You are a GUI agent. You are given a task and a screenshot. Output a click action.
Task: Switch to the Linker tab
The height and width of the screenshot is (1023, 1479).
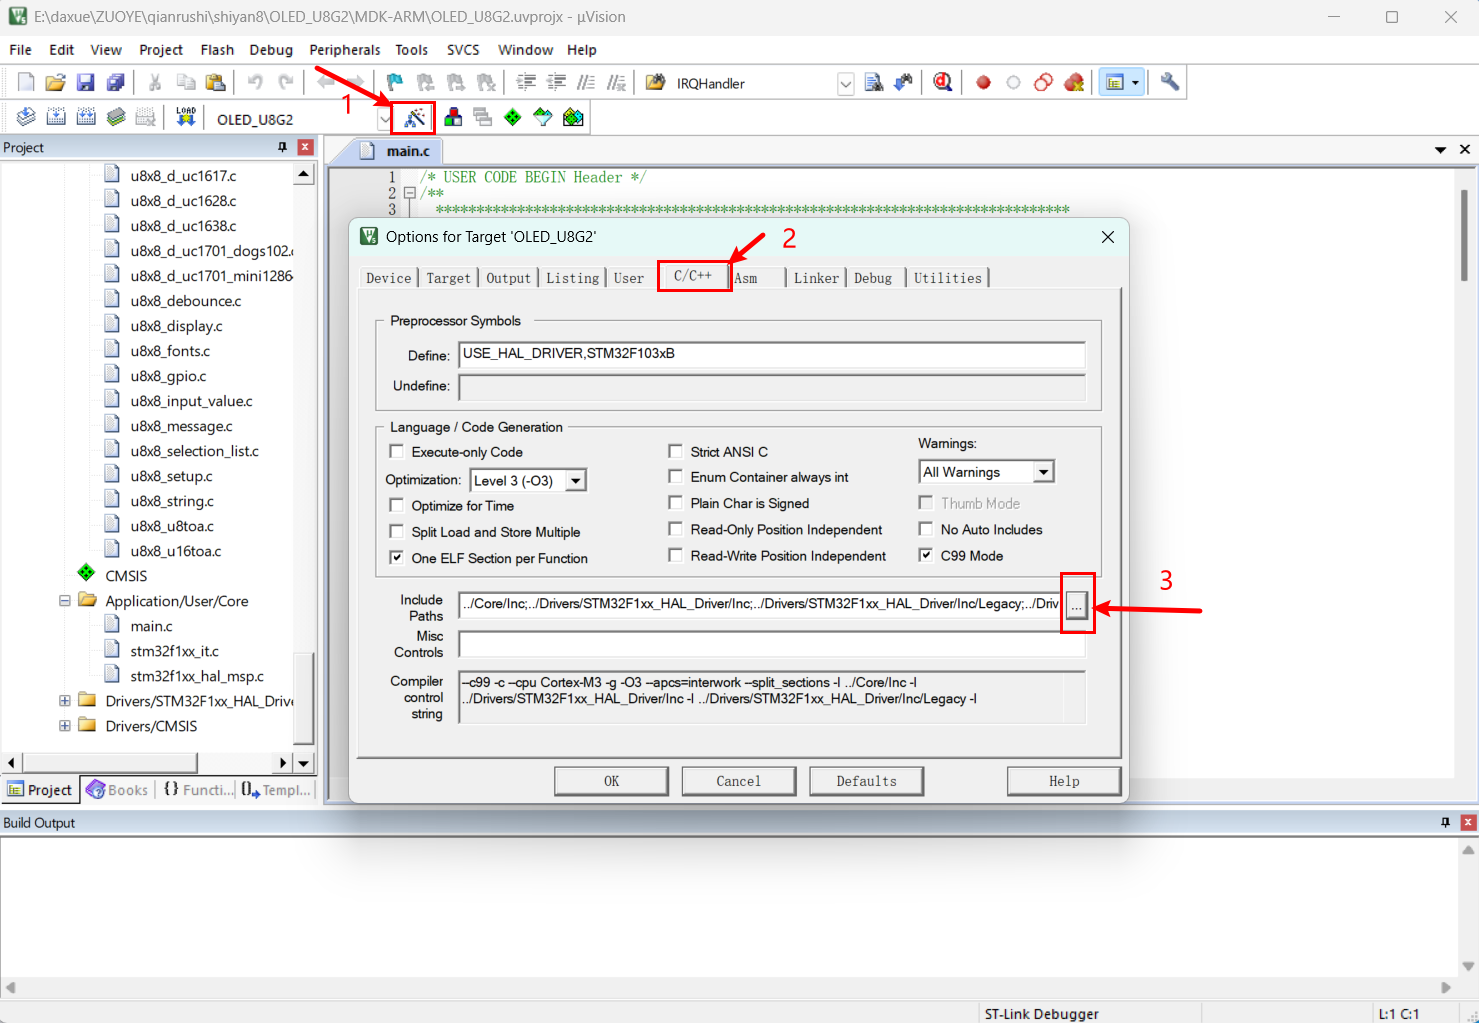tap(816, 278)
